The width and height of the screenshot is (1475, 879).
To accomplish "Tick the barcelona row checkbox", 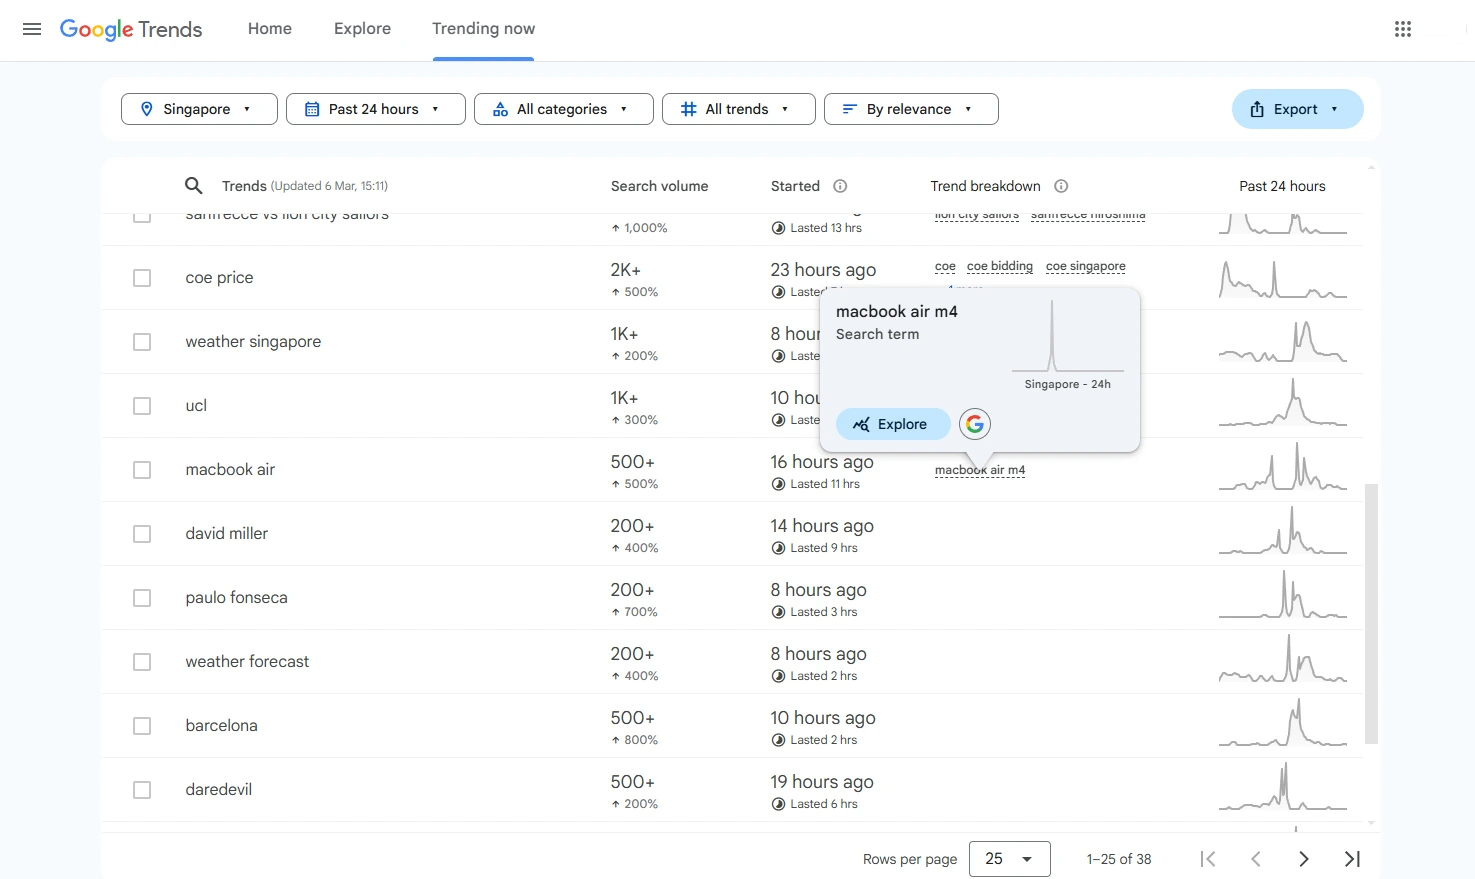I will point(142,726).
